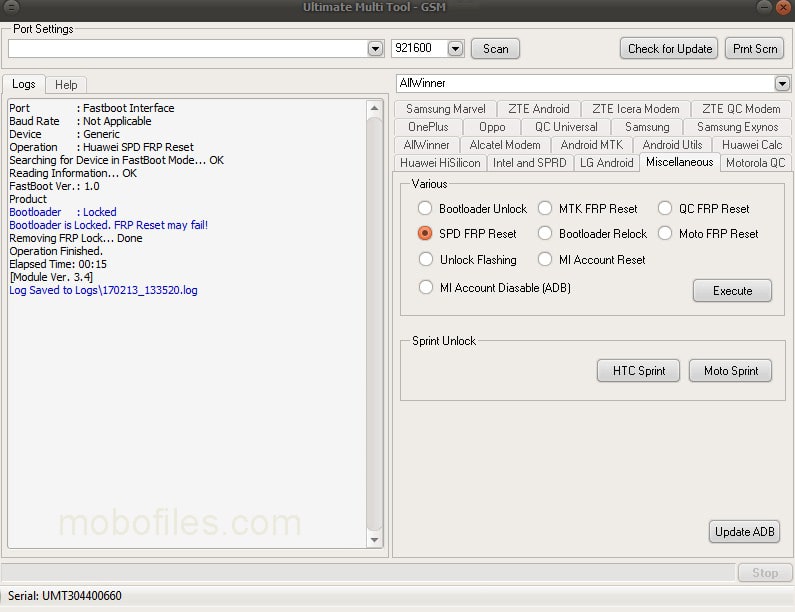Click log scrollbar up arrow
This screenshot has width=795, height=612.
[374, 108]
